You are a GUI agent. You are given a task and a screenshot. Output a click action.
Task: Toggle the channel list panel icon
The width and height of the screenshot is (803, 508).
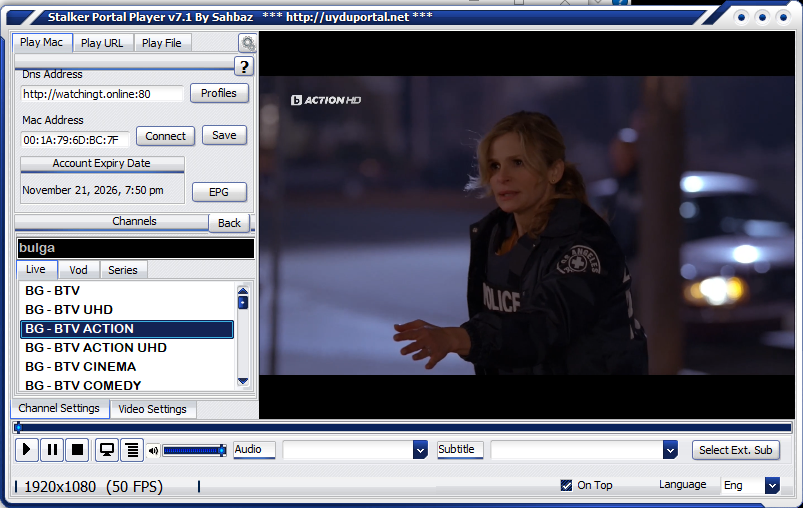(x=132, y=450)
